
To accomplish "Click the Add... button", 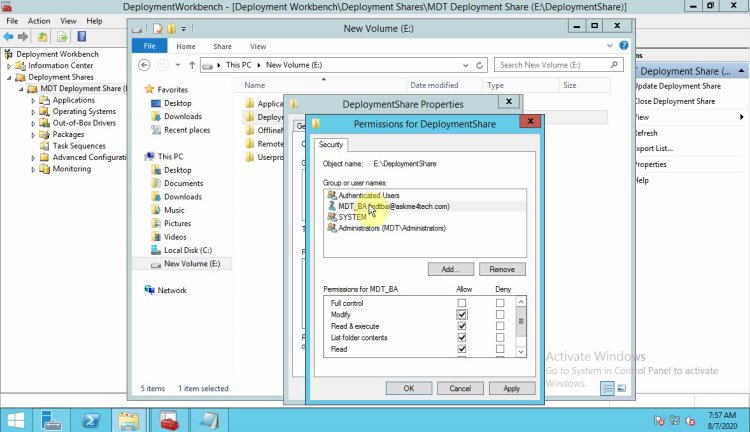I will pos(450,269).
